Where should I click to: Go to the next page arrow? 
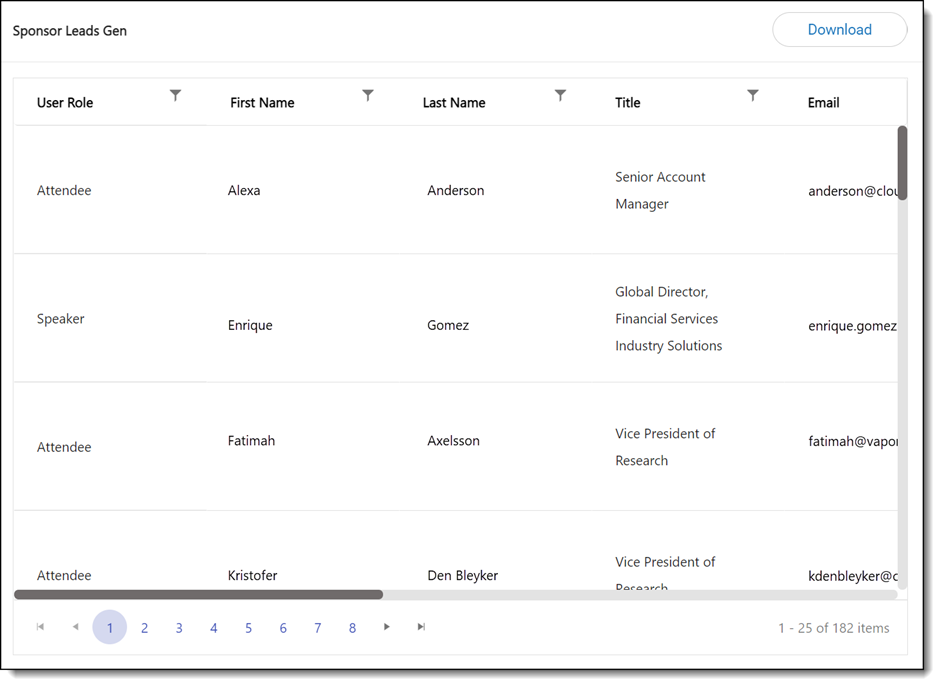tap(387, 627)
